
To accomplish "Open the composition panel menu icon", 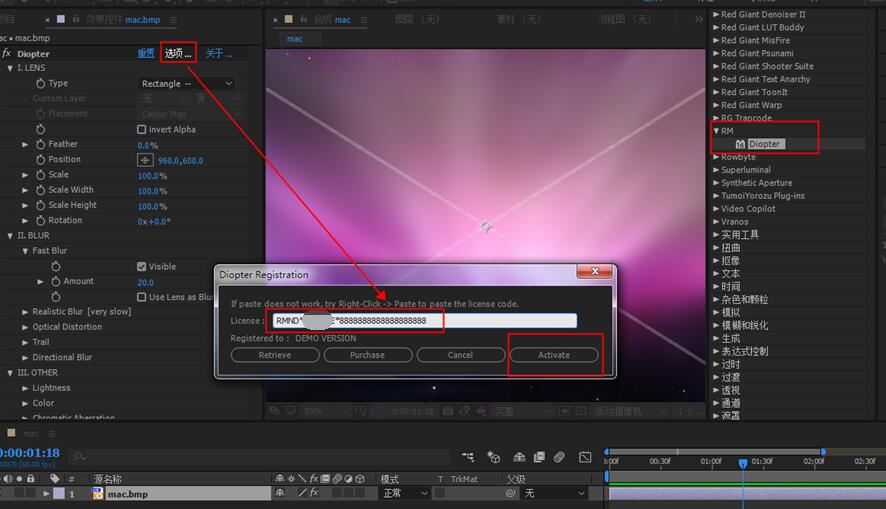I will point(363,20).
